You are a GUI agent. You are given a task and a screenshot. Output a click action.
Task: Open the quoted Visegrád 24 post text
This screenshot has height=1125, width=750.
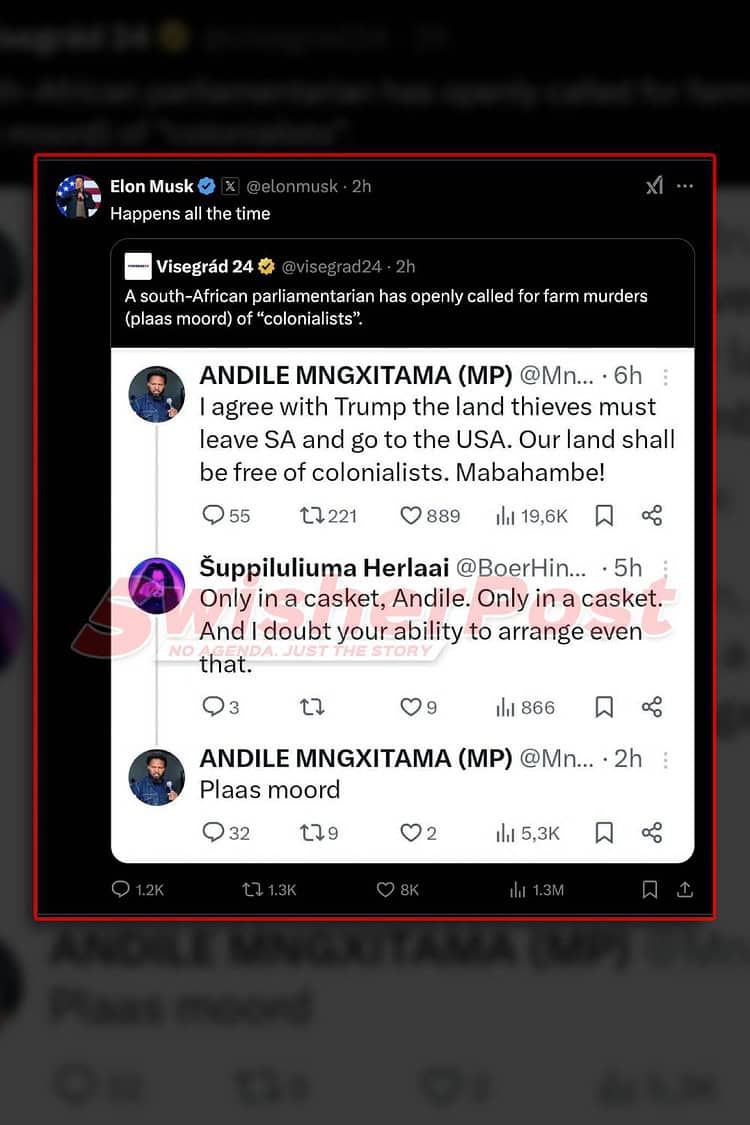[x=386, y=306]
